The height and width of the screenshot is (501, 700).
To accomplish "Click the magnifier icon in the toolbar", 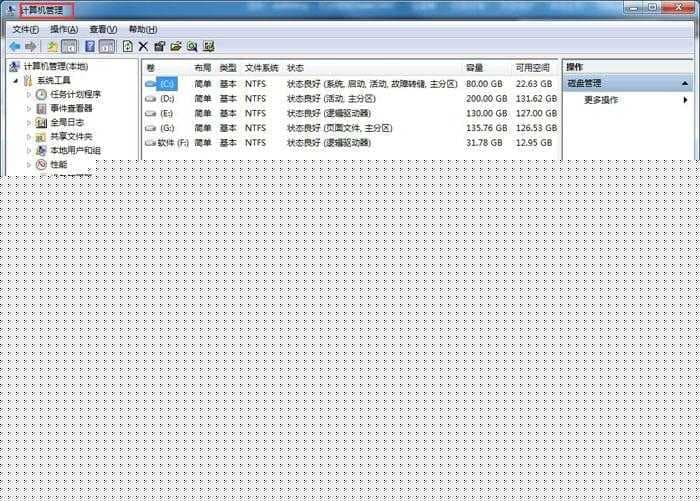I will tap(192, 46).
